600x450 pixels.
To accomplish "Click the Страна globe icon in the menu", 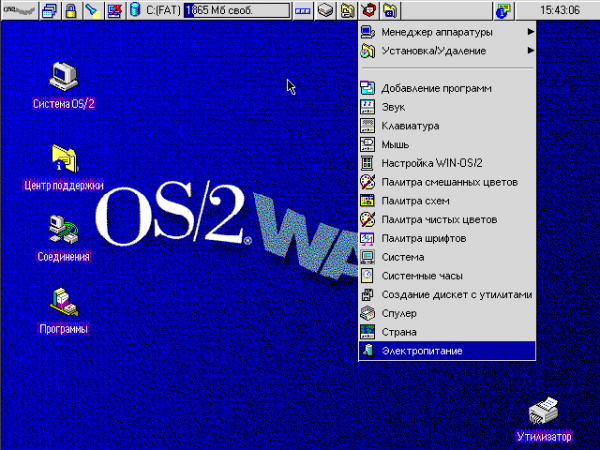I will pos(368,332).
